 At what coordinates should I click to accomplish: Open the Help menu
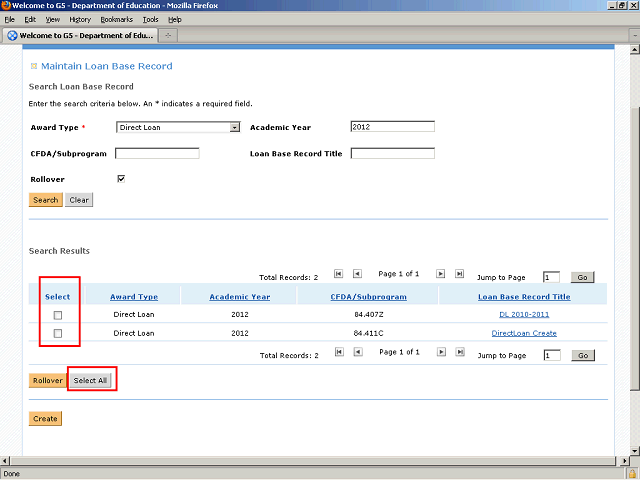tap(175, 20)
